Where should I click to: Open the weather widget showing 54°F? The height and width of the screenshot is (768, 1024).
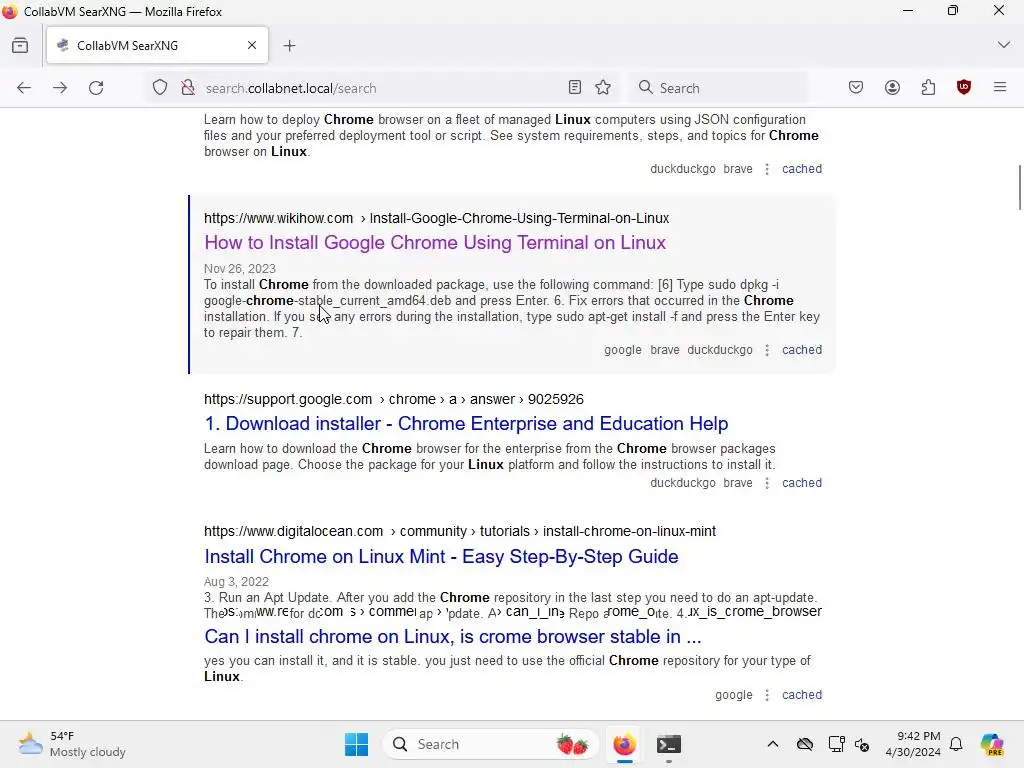(72, 744)
